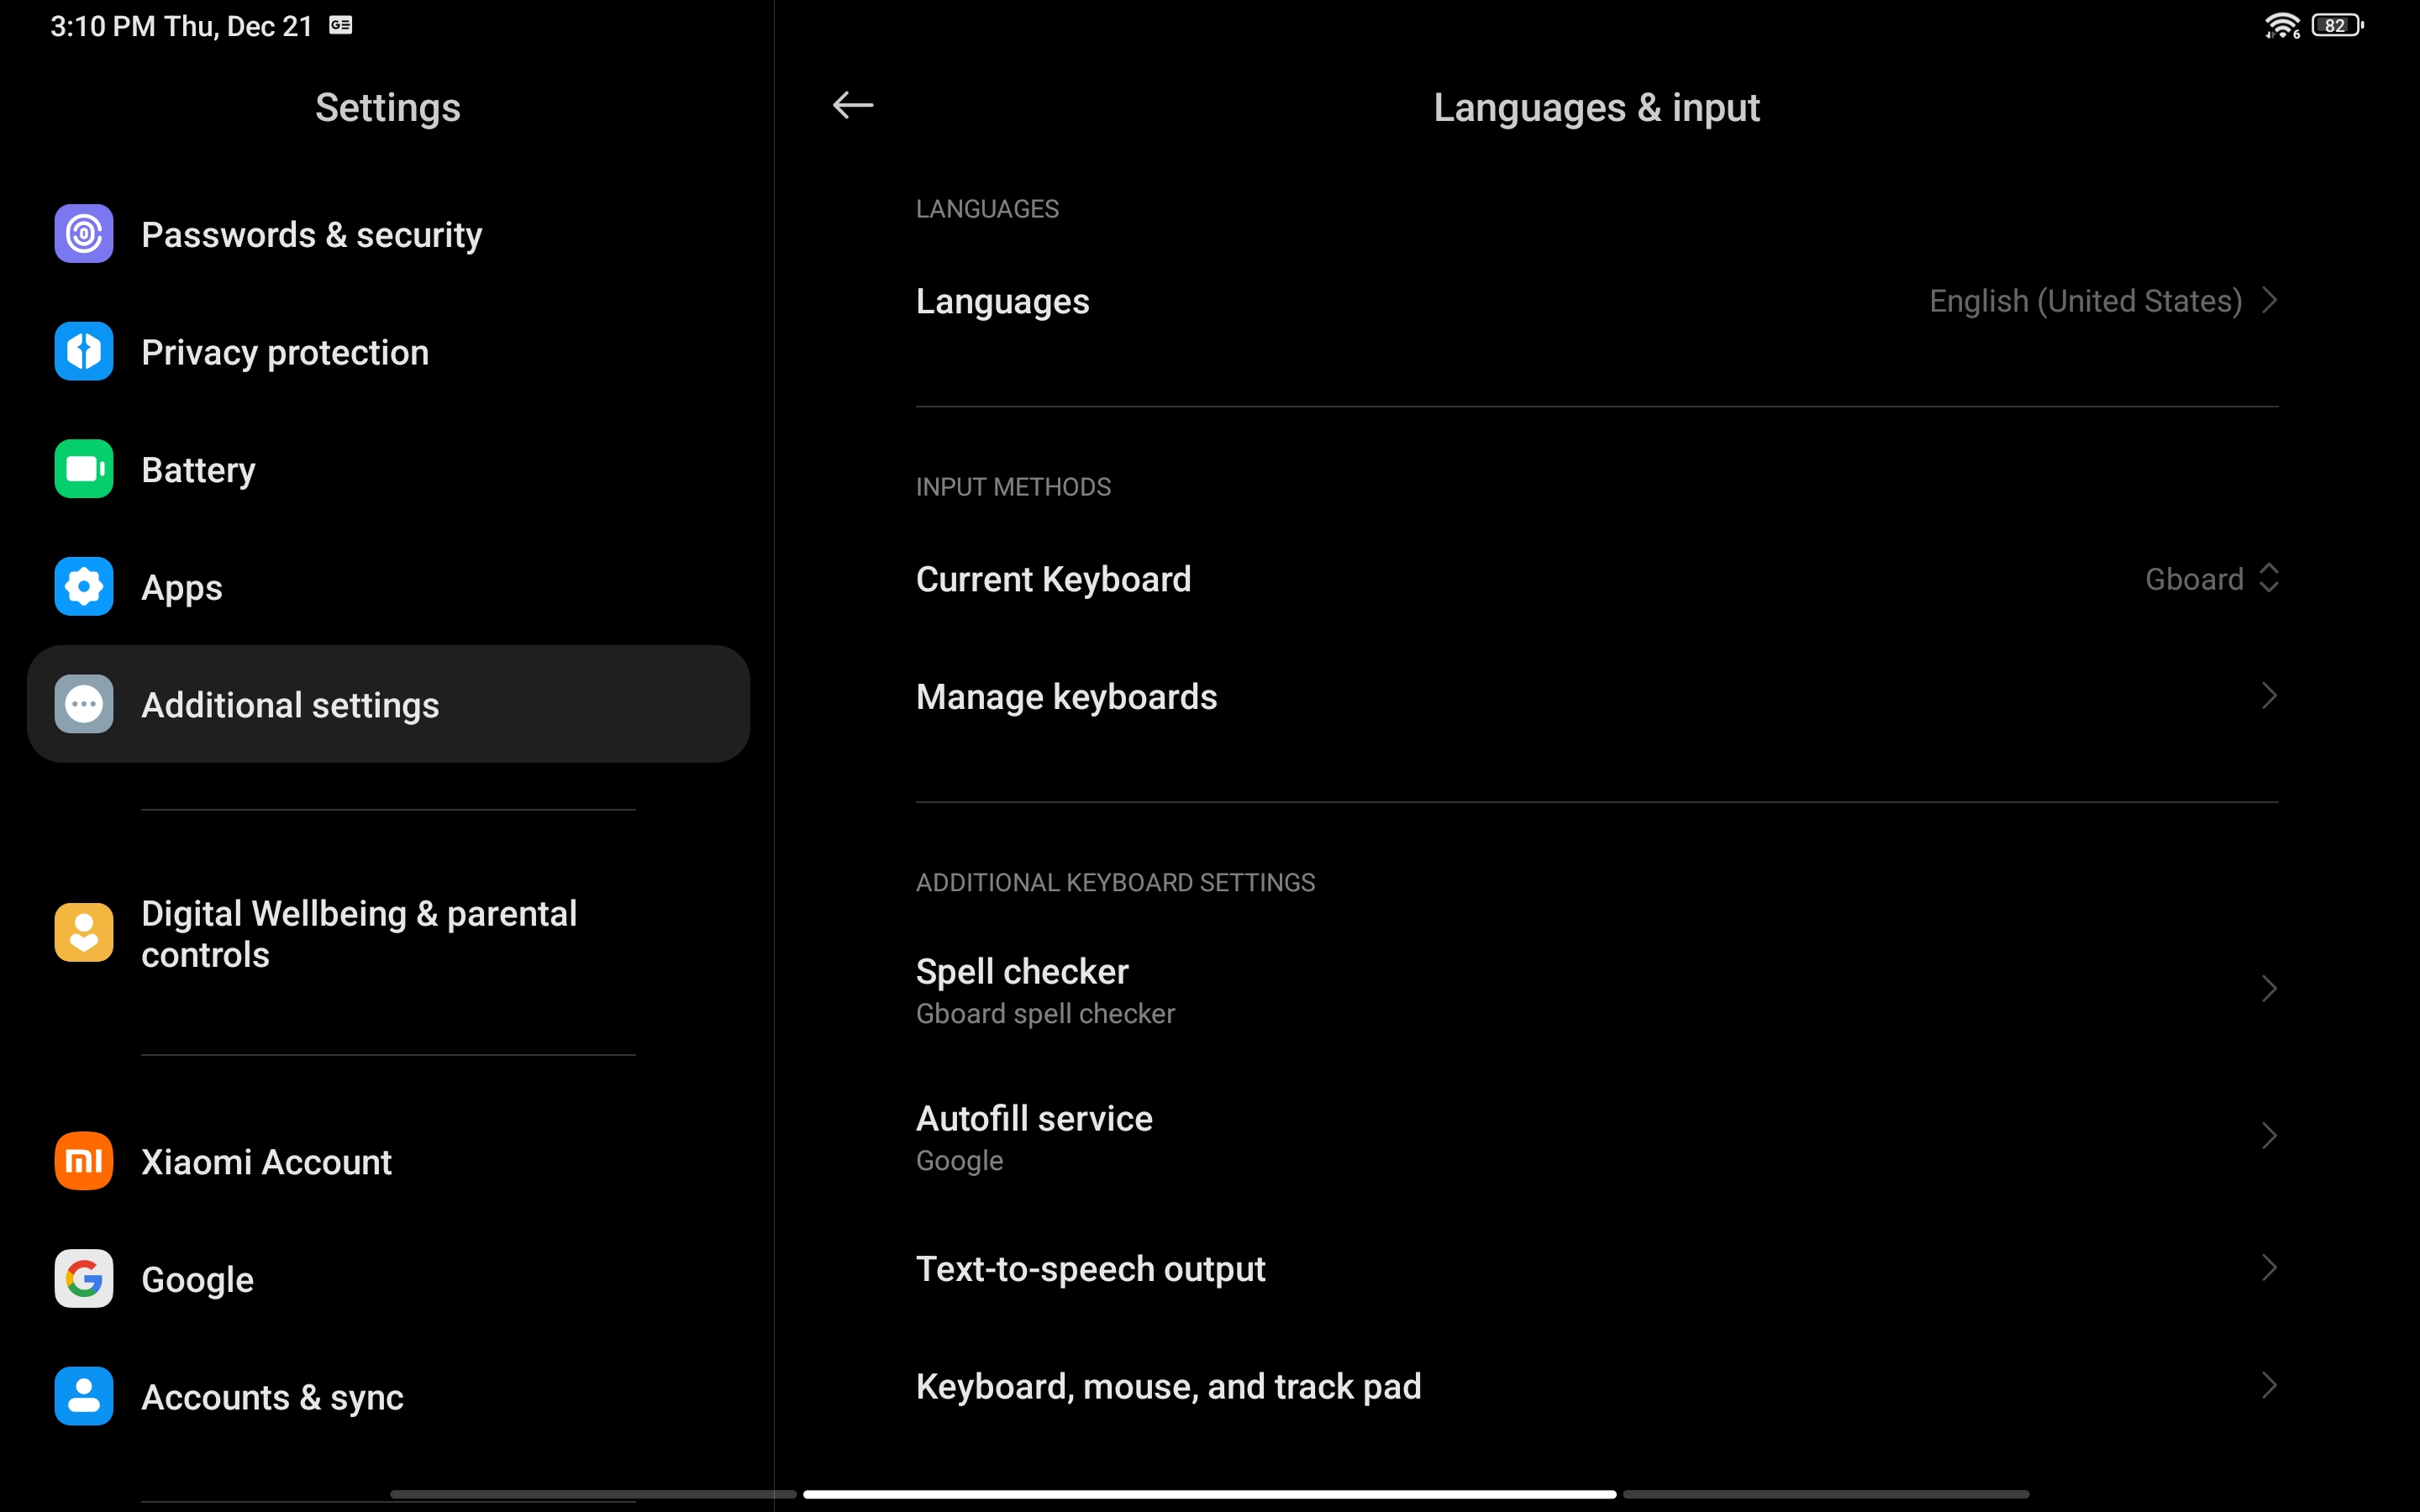Tap the Google subtitle under Autofill service
The width and height of the screenshot is (2420, 1512).
click(959, 1161)
